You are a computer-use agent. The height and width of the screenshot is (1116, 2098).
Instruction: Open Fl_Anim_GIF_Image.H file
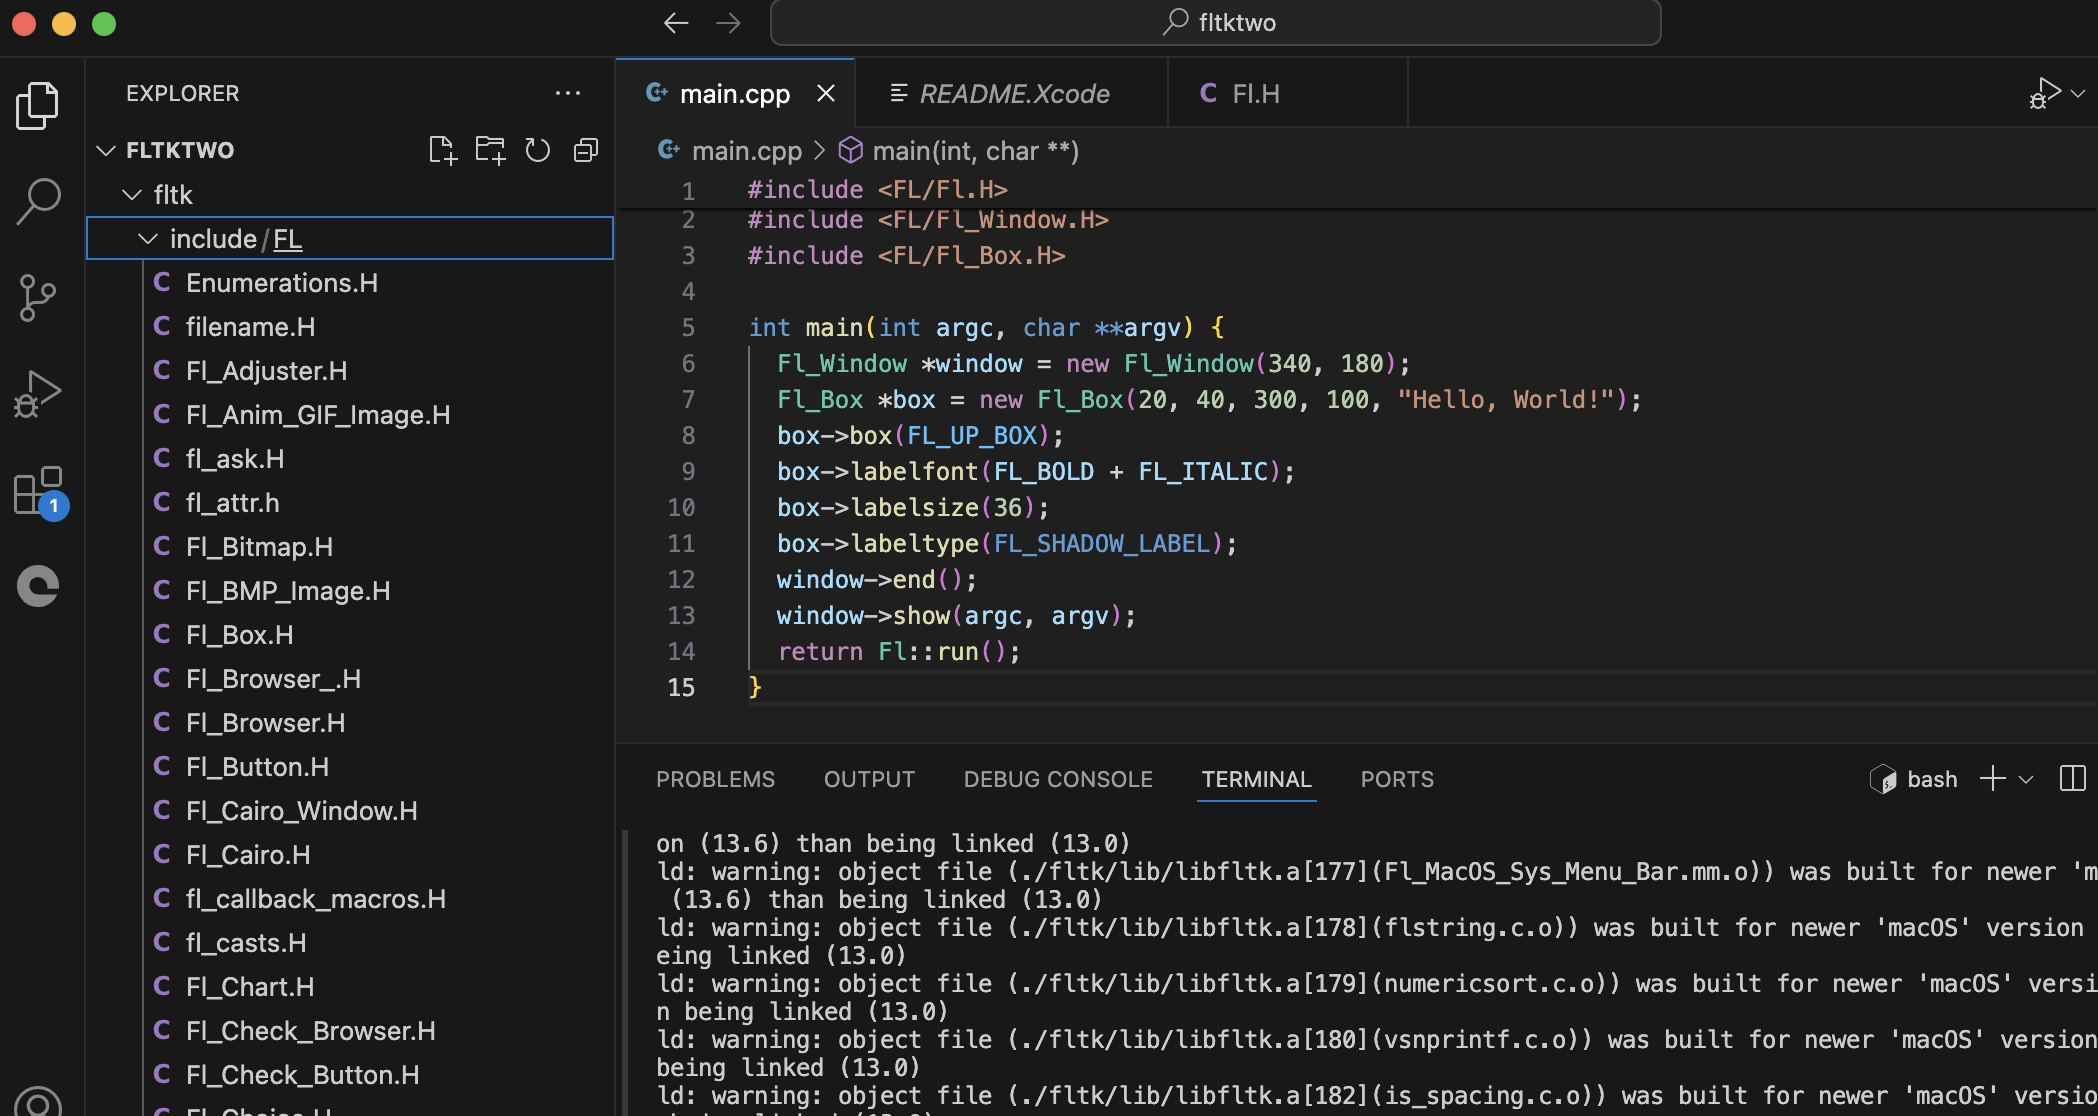[350, 415]
